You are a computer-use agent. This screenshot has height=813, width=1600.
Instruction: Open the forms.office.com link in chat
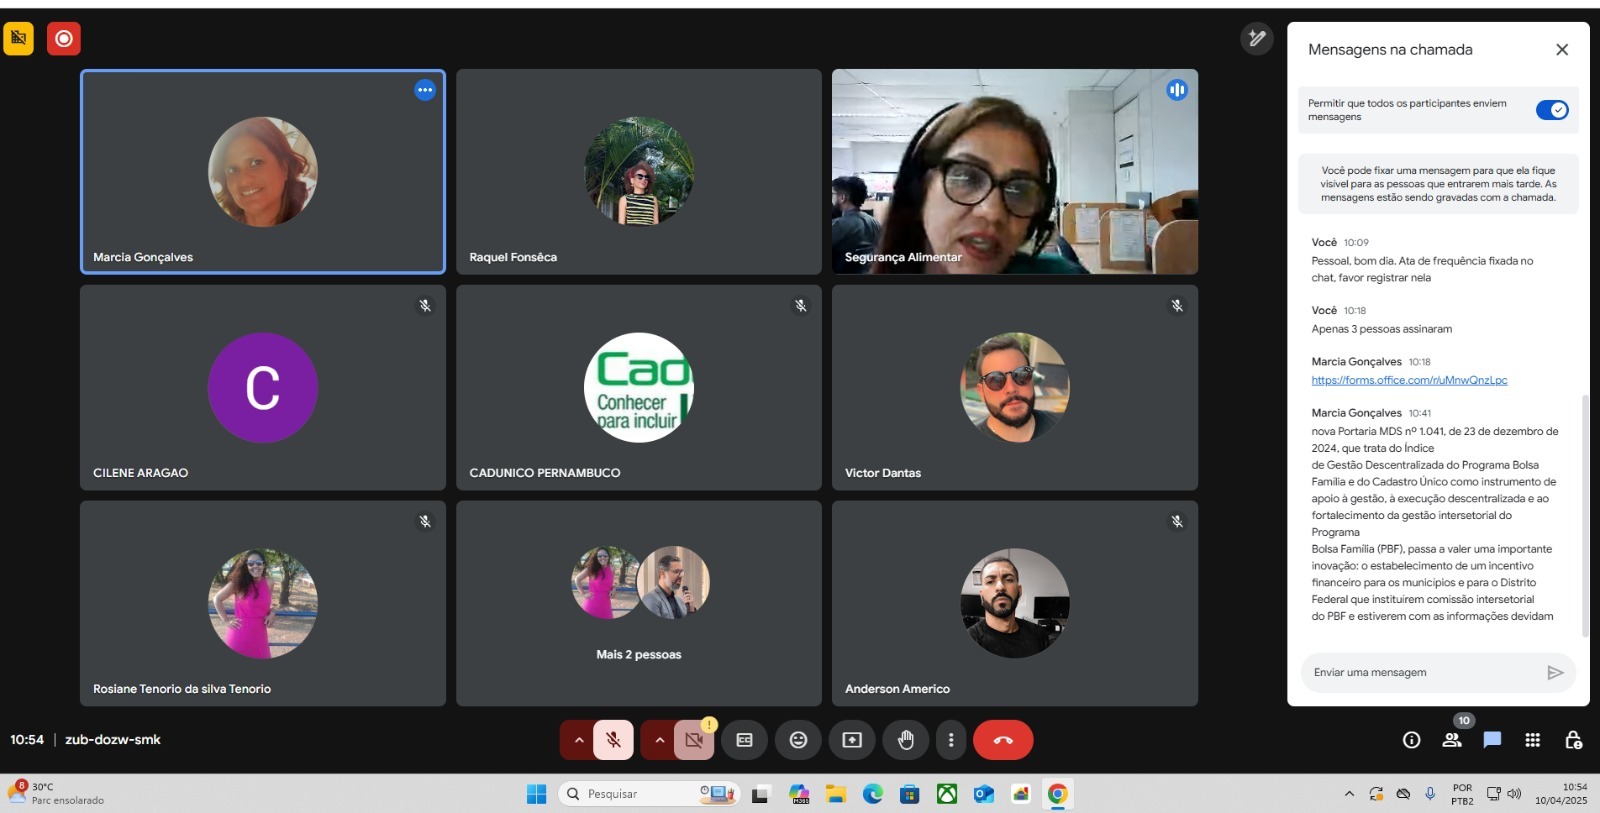(x=1409, y=380)
